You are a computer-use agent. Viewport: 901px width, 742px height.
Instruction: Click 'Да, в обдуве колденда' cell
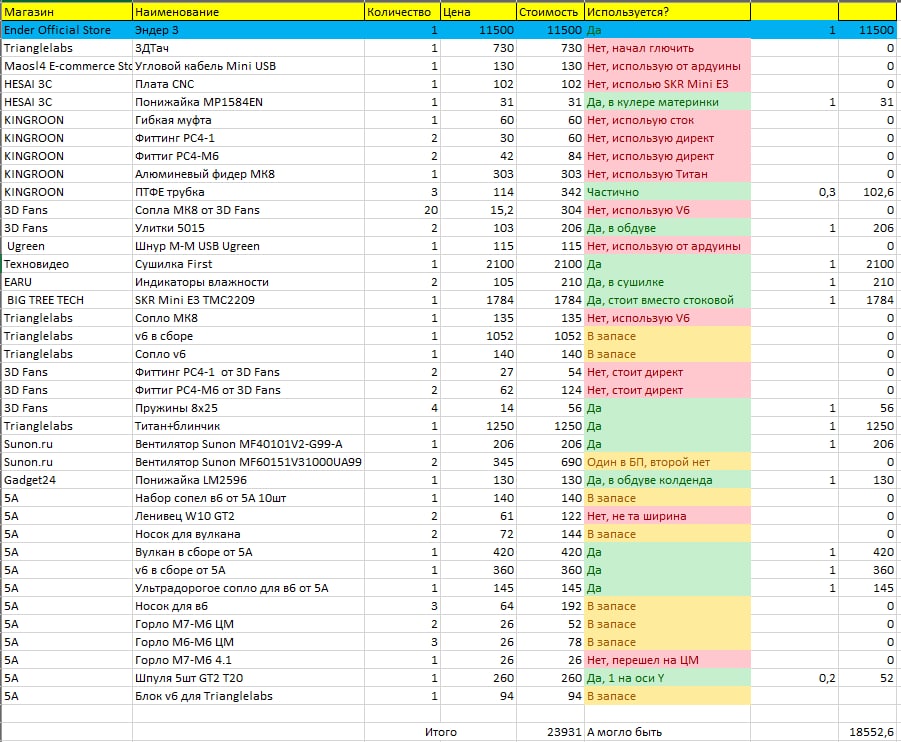pyautogui.click(x=667, y=480)
